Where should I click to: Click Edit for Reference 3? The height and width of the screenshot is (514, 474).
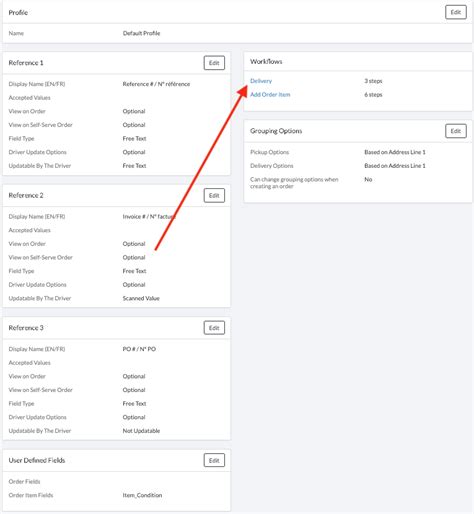click(x=214, y=328)
